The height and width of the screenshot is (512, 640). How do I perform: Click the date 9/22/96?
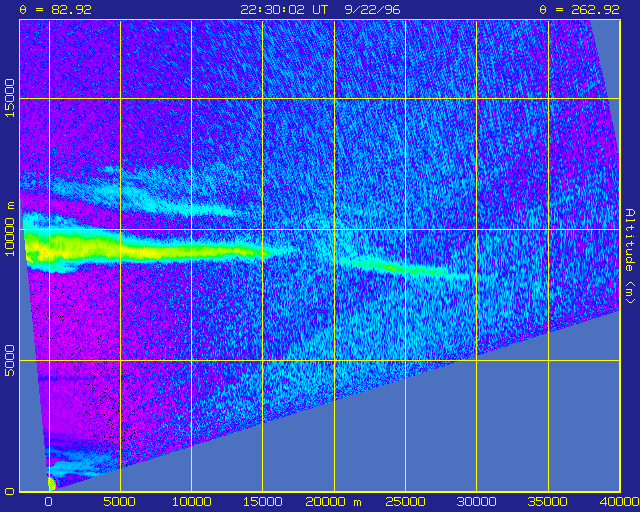pos(372,9)
